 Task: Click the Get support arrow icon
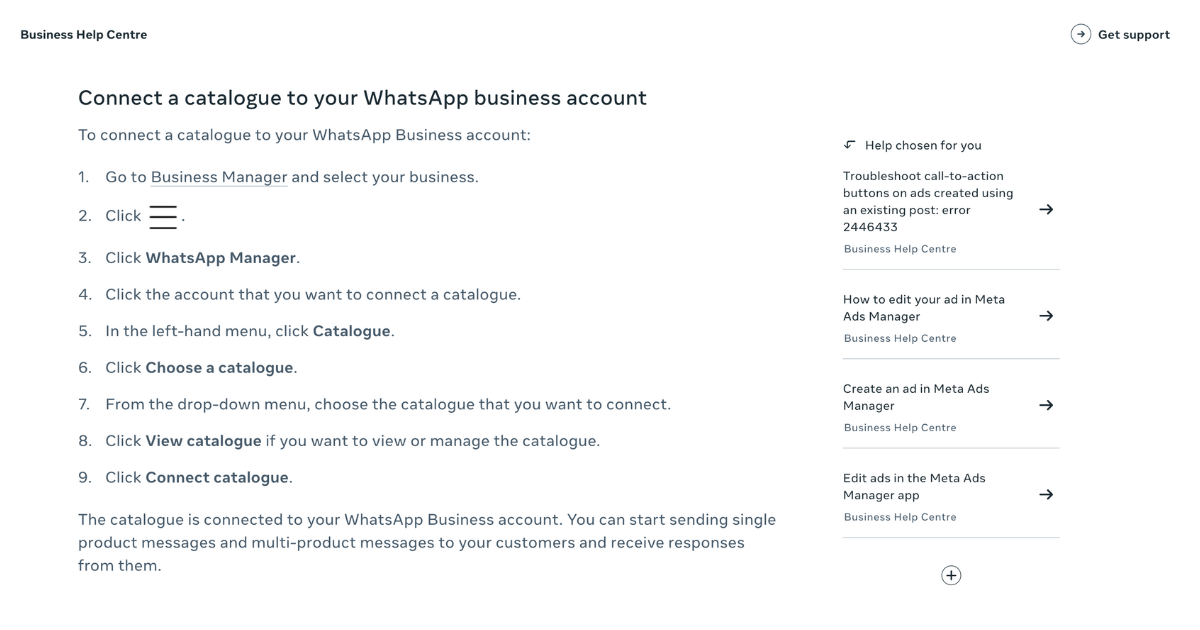(x=1080, y=34)
